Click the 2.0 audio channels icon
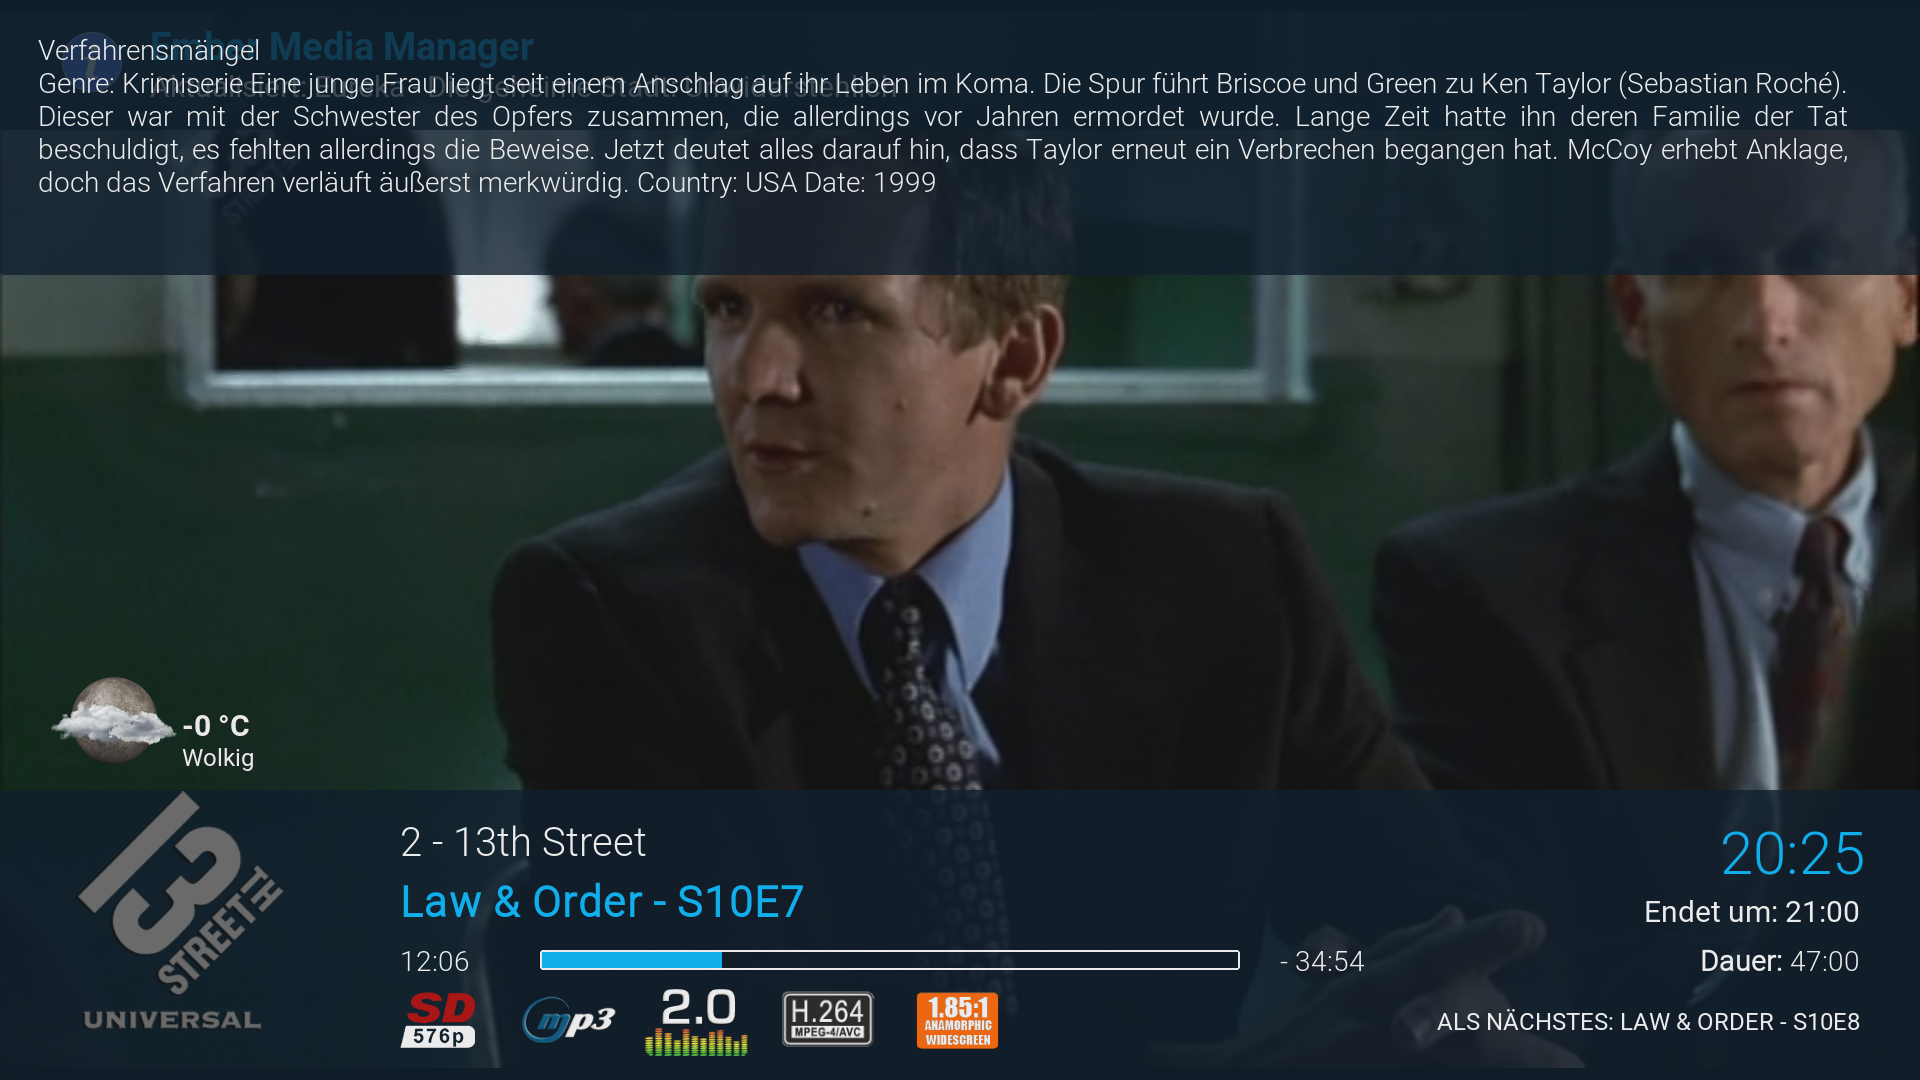 click(x=697, y=1021)
